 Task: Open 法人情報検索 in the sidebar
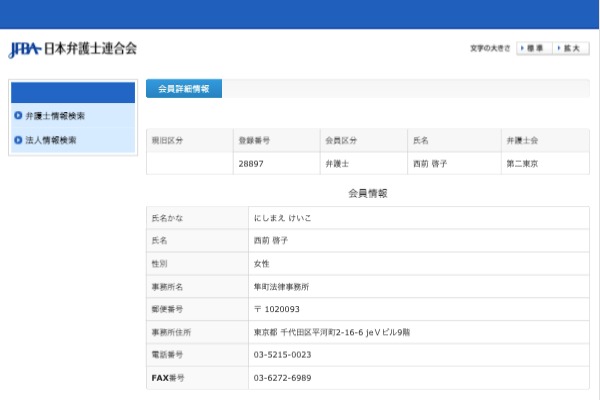(51, 140)
